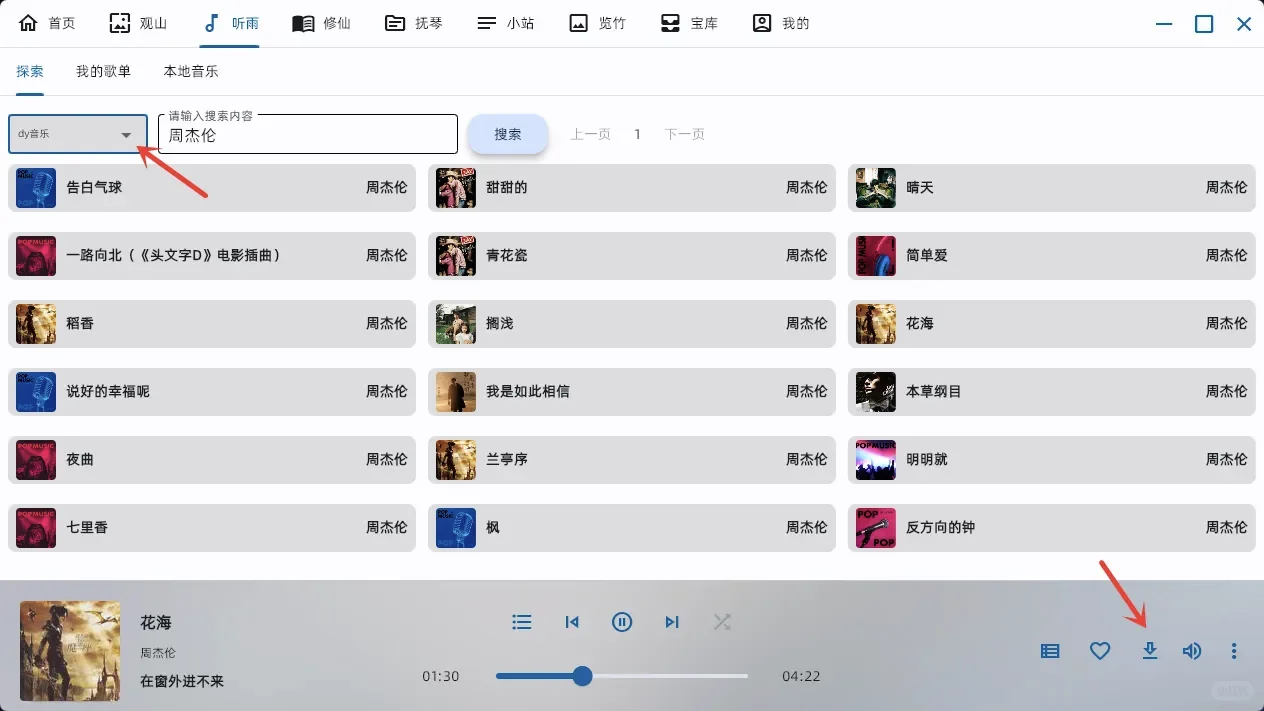
Task: Open more options with the three-dot icon
Action: 1233,650
